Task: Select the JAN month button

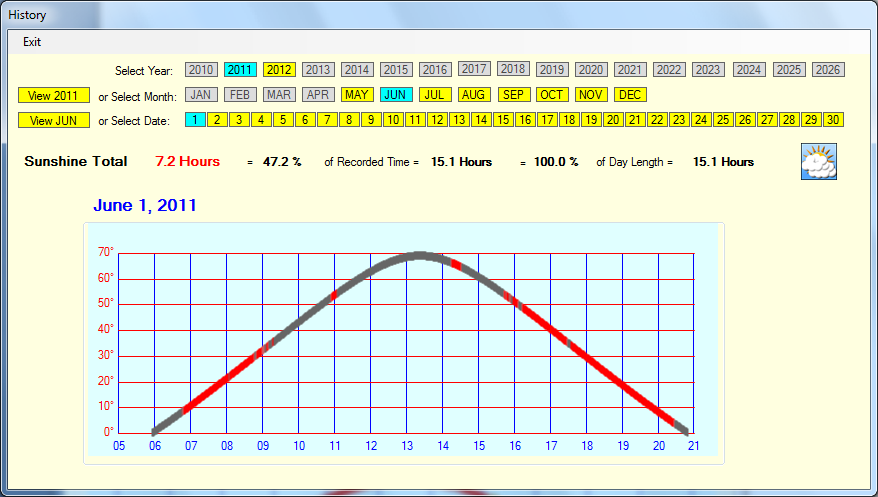Action: pos(201,95)
